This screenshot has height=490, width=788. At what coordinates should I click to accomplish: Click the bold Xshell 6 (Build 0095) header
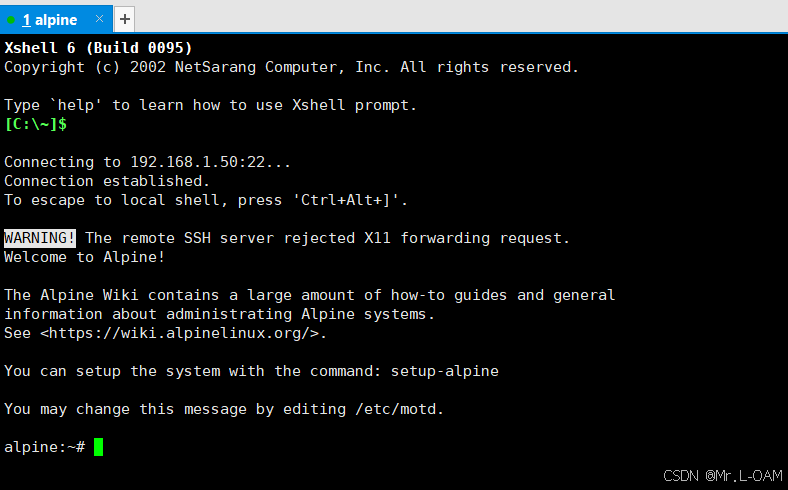pyautogui.click(x=98, y=48)
